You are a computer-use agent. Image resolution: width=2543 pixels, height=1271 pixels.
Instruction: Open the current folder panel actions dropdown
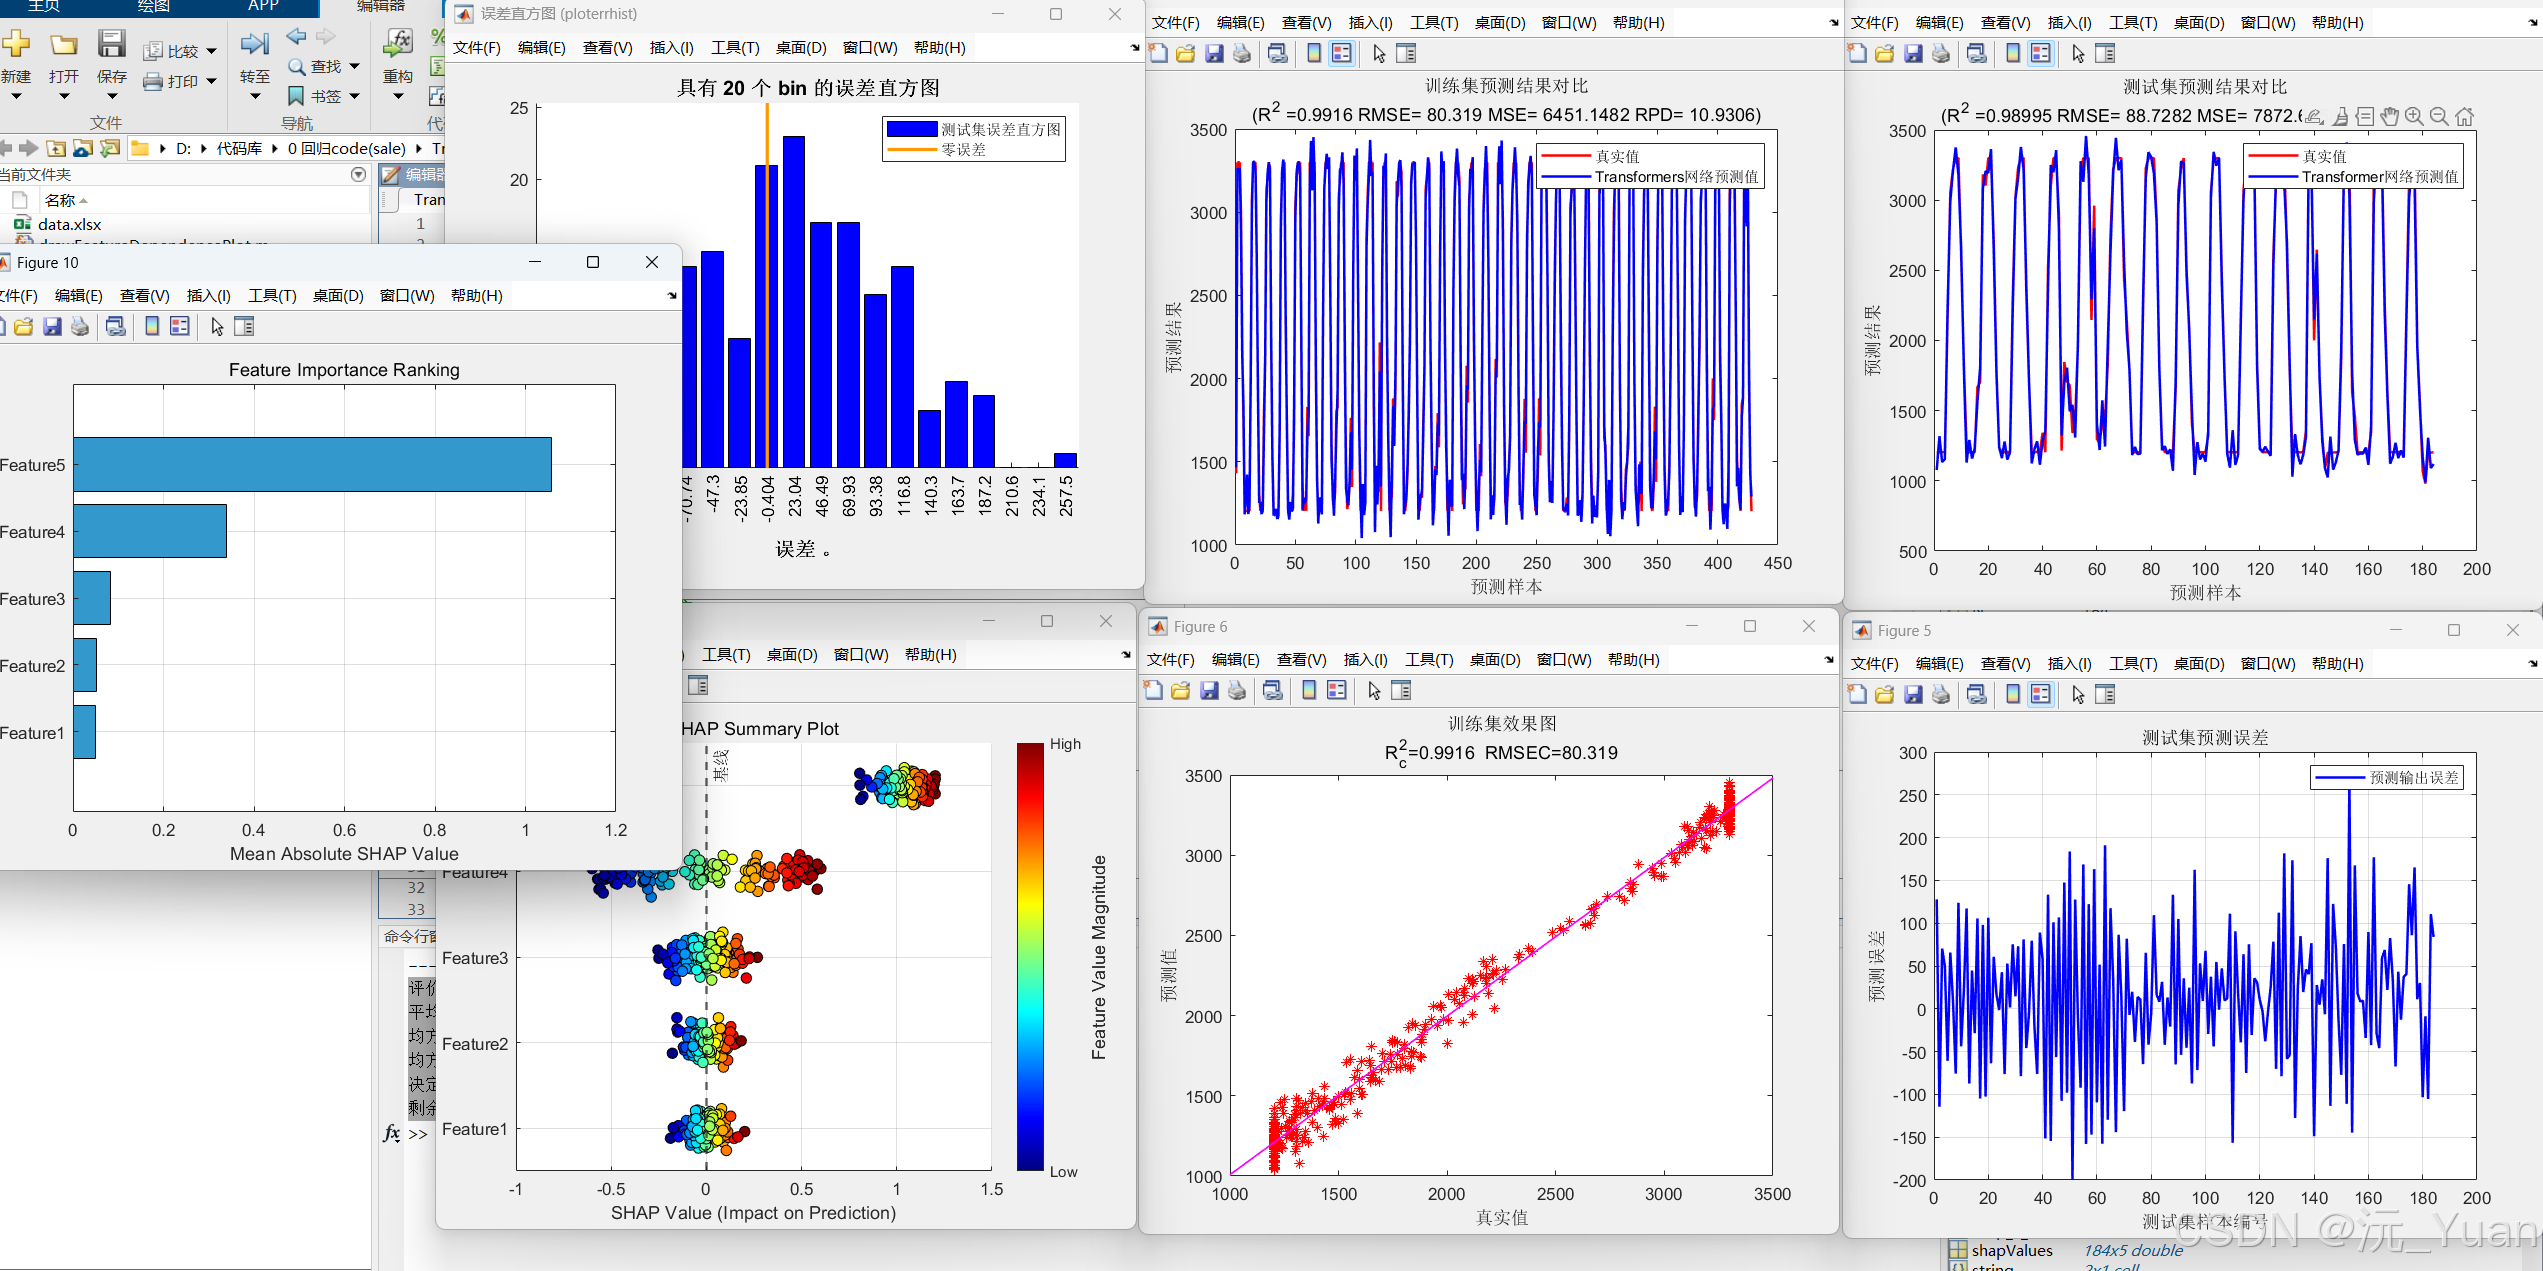[x=359, y=175]
